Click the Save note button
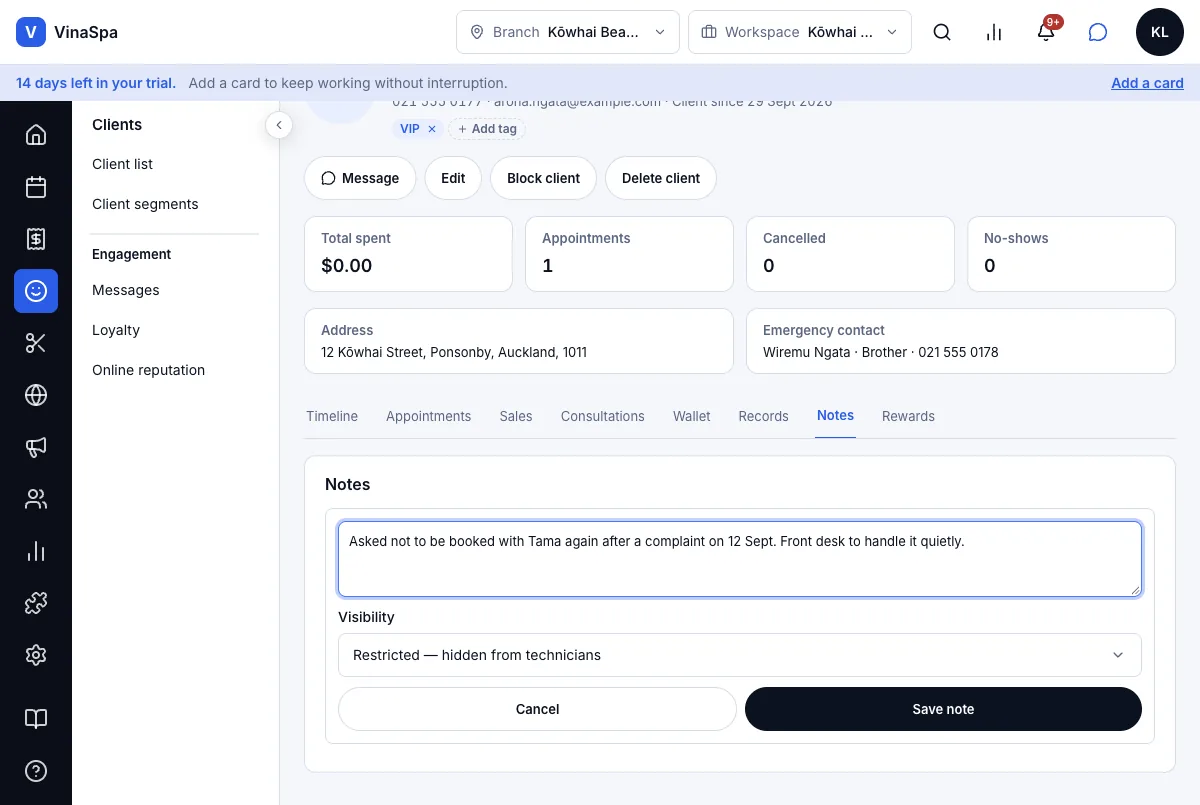This screenshot has height=805, width=1200. [943, 709]
